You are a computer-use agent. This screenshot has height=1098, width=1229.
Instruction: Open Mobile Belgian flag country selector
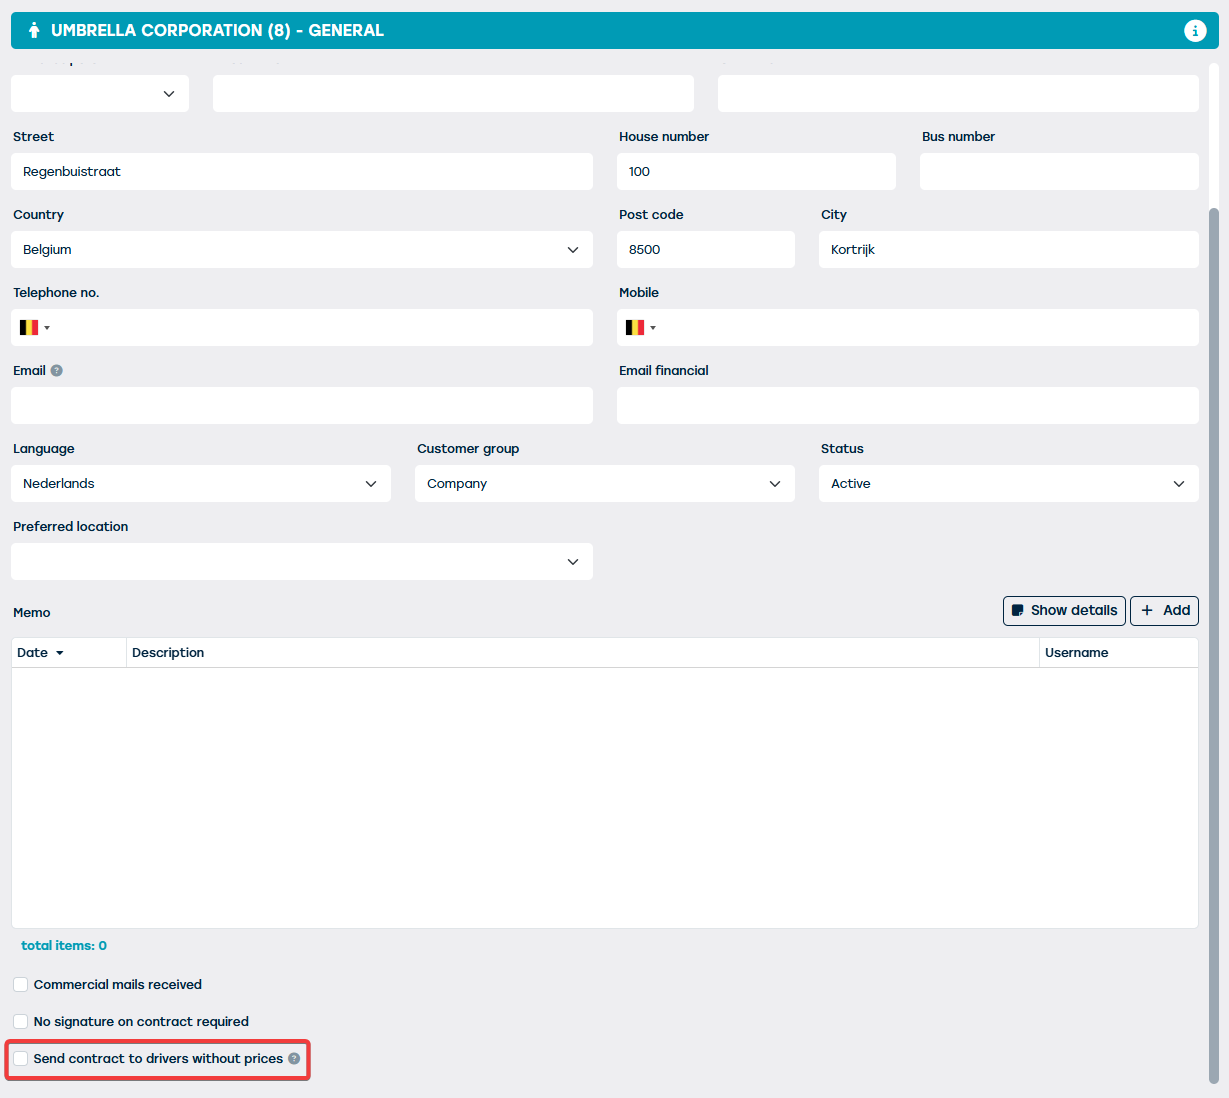pos(641,328)
